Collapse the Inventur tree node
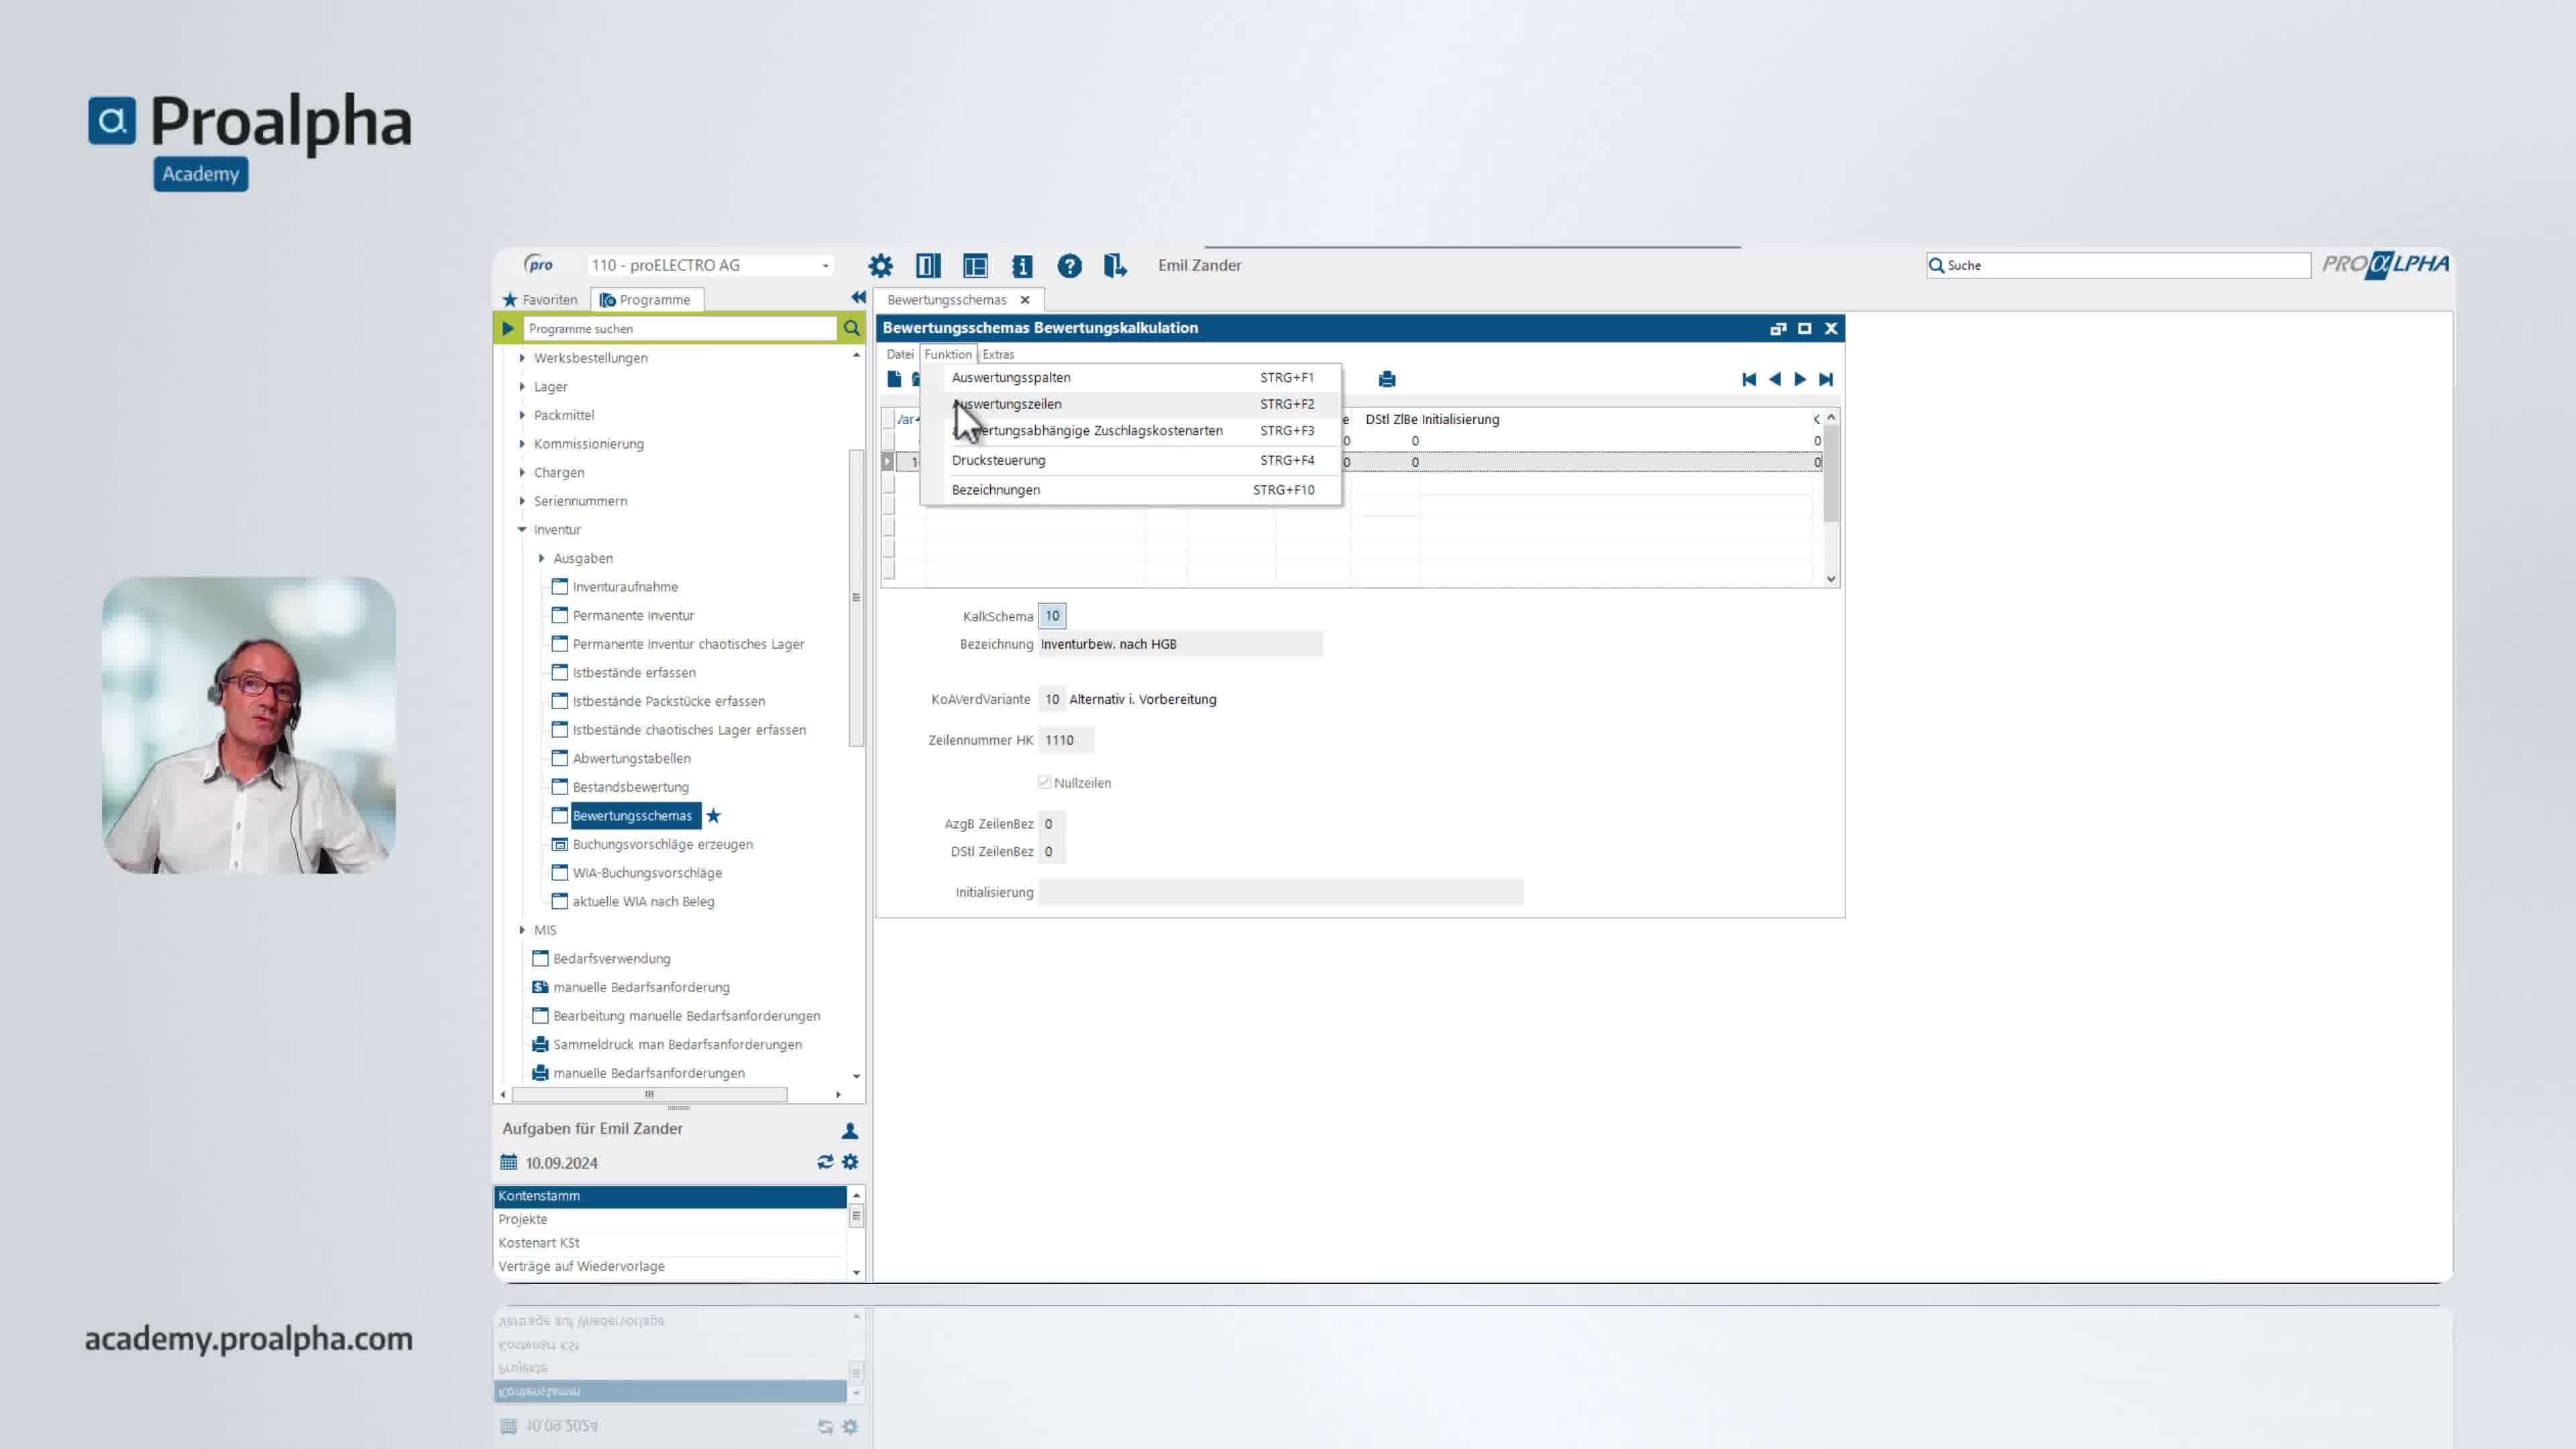The height and width of the screenshot is (1449, 2576). (x=522, y=530)
